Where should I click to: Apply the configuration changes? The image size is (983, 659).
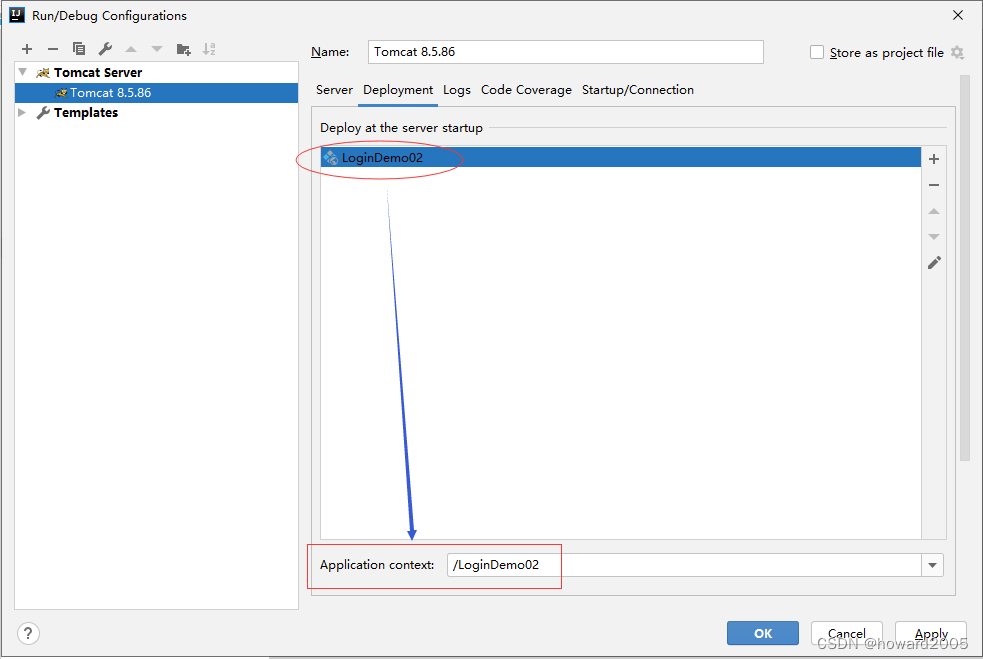[x=931, y=633]
